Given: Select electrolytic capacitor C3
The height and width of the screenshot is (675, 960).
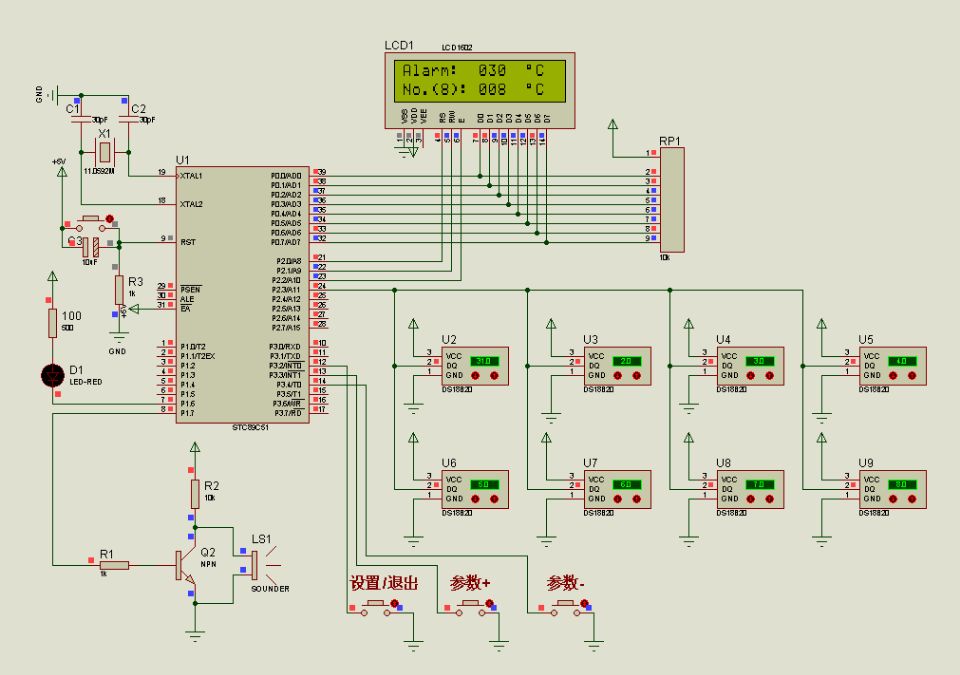Looking at the screenshot, I should 91,247.
